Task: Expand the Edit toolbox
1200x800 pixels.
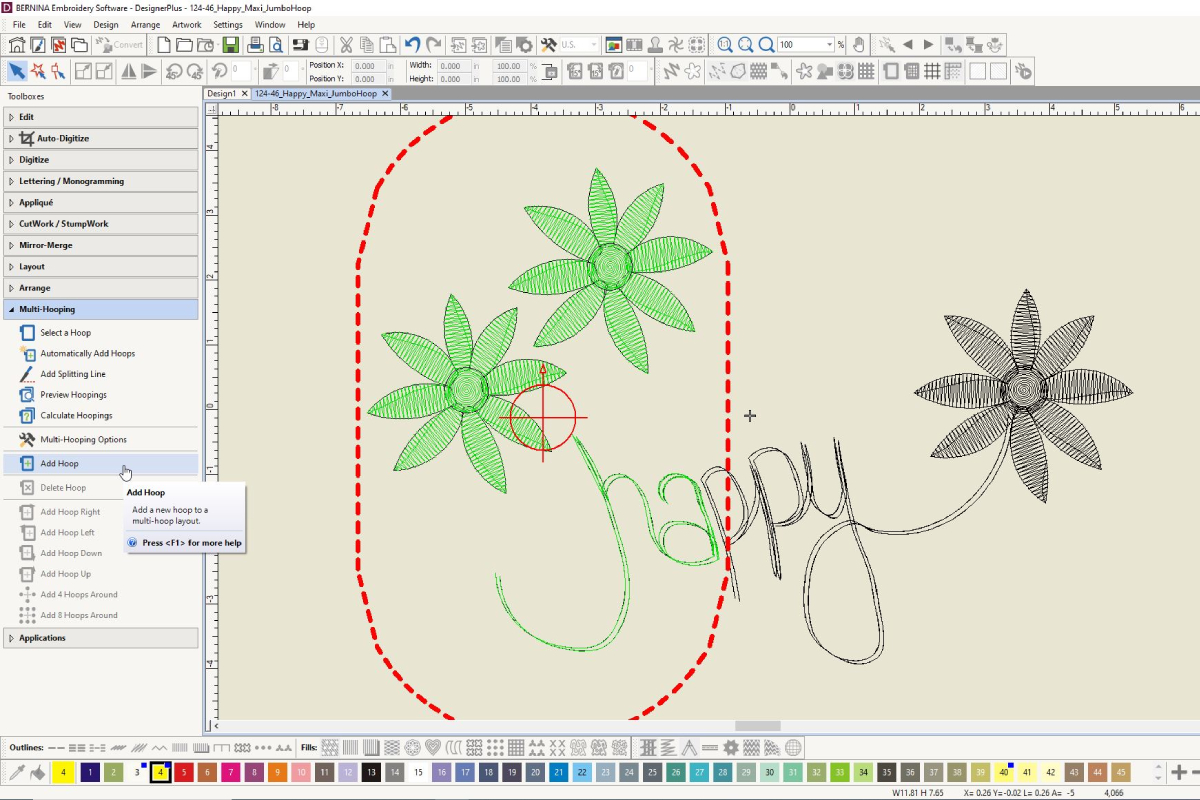Action: 25,116
